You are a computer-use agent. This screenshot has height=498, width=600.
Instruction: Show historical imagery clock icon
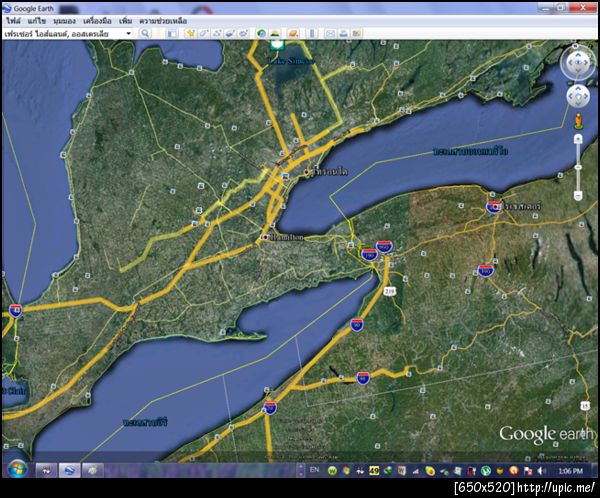[261, 34]
